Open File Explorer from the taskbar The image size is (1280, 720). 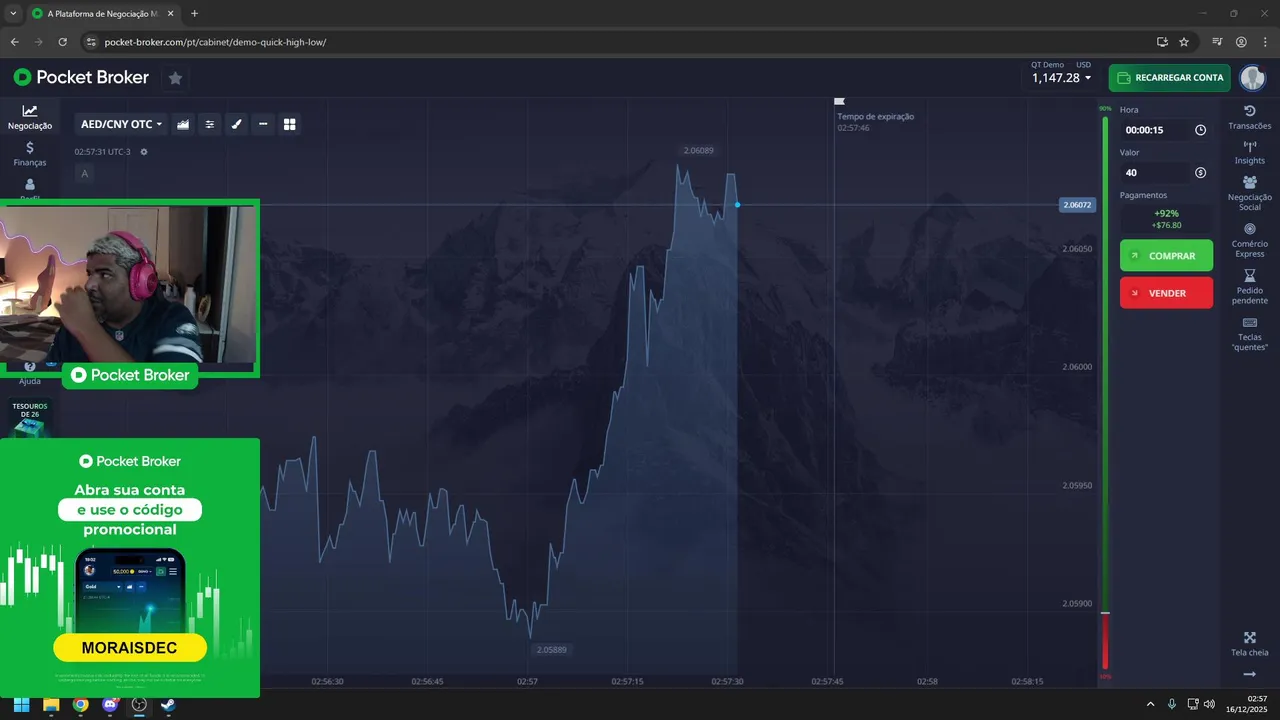click(51, 704)
